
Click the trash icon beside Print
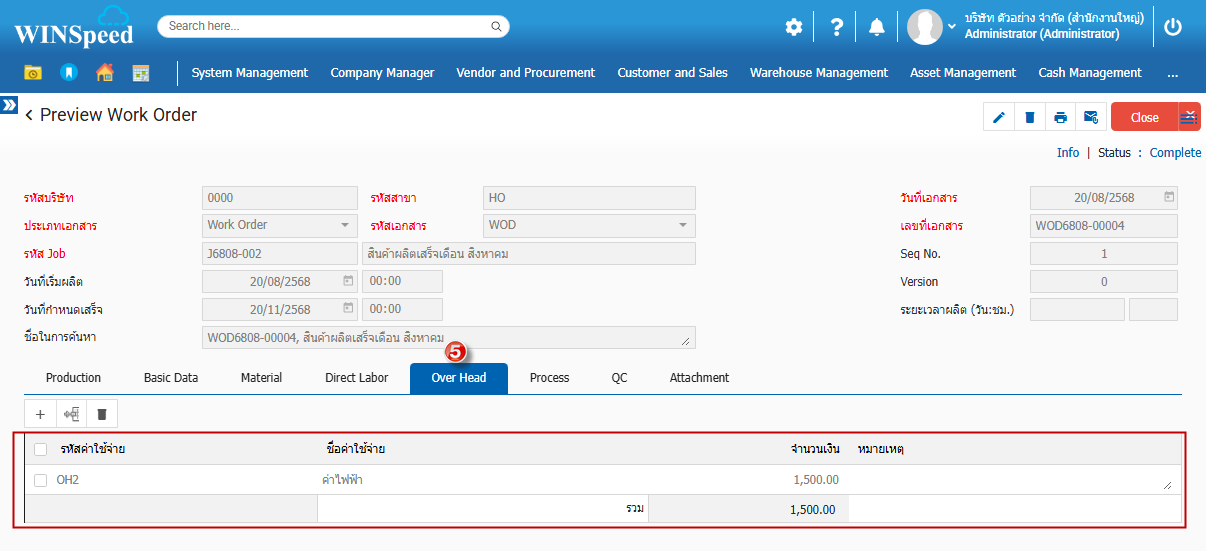[1029, 117]
